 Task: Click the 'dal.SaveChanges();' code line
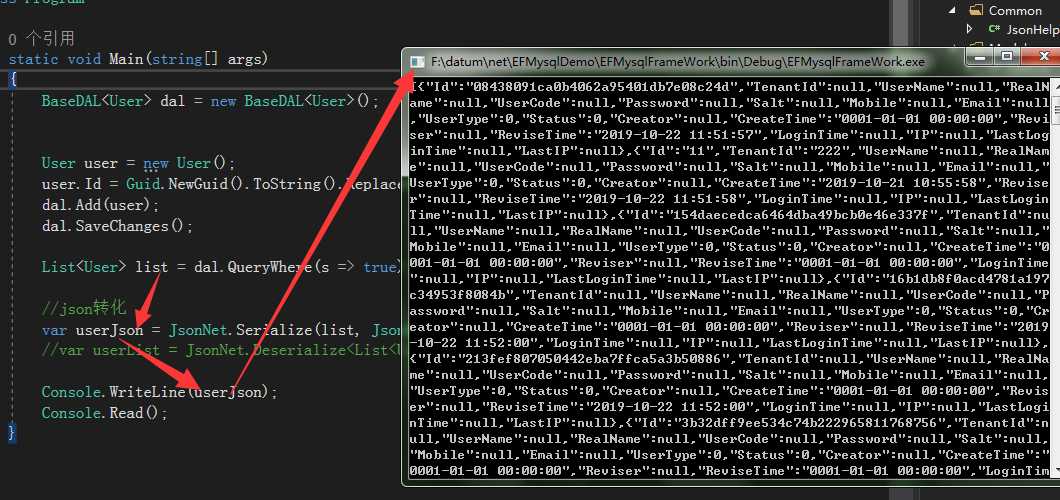click(117, 226)
